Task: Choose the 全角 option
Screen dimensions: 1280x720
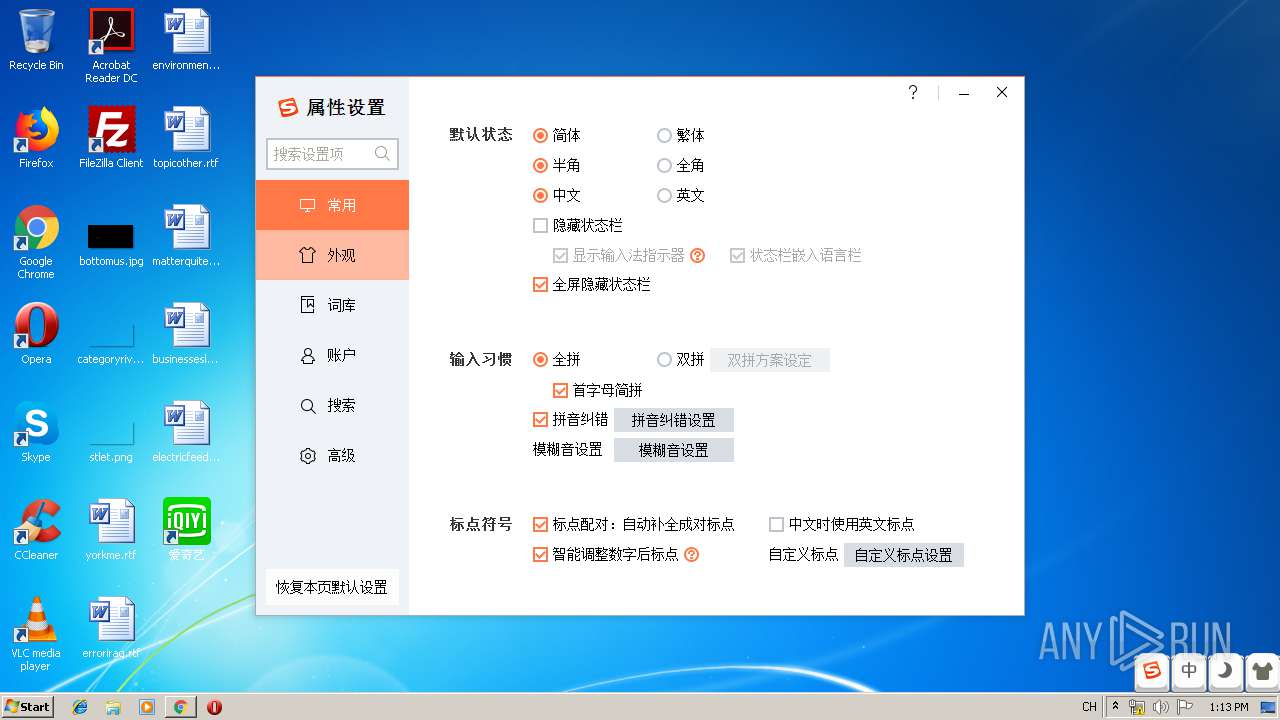Action: pos(664,165)
